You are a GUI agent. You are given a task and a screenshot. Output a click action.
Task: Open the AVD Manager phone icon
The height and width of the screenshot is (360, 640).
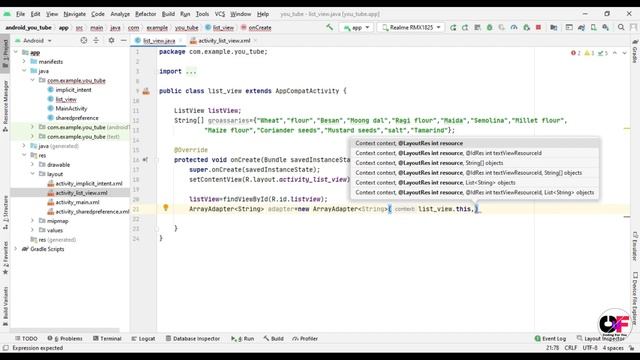593,27
